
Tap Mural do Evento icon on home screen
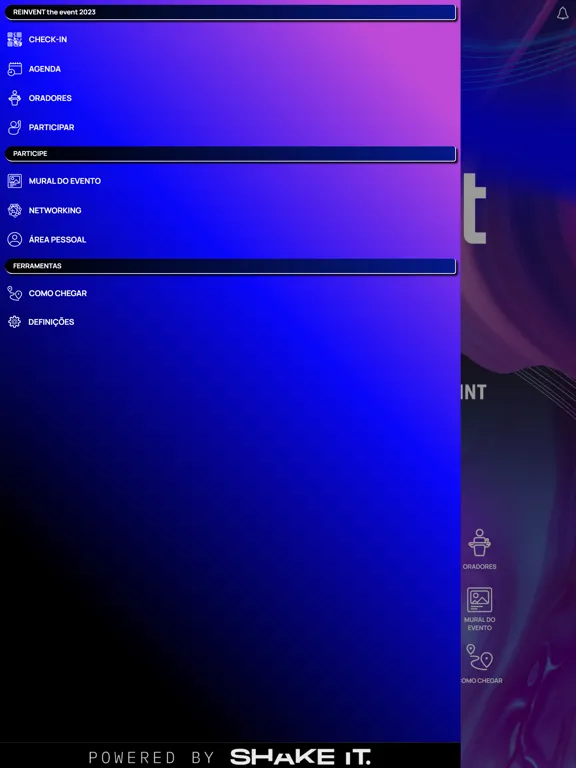[x=480, y=600]
